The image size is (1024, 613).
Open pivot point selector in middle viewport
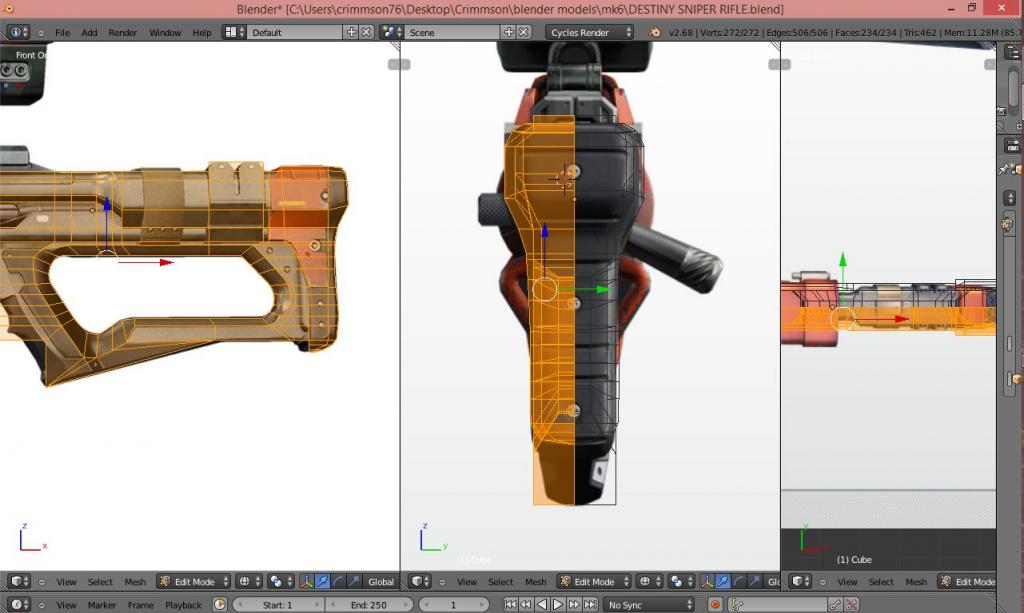point(682,581)
